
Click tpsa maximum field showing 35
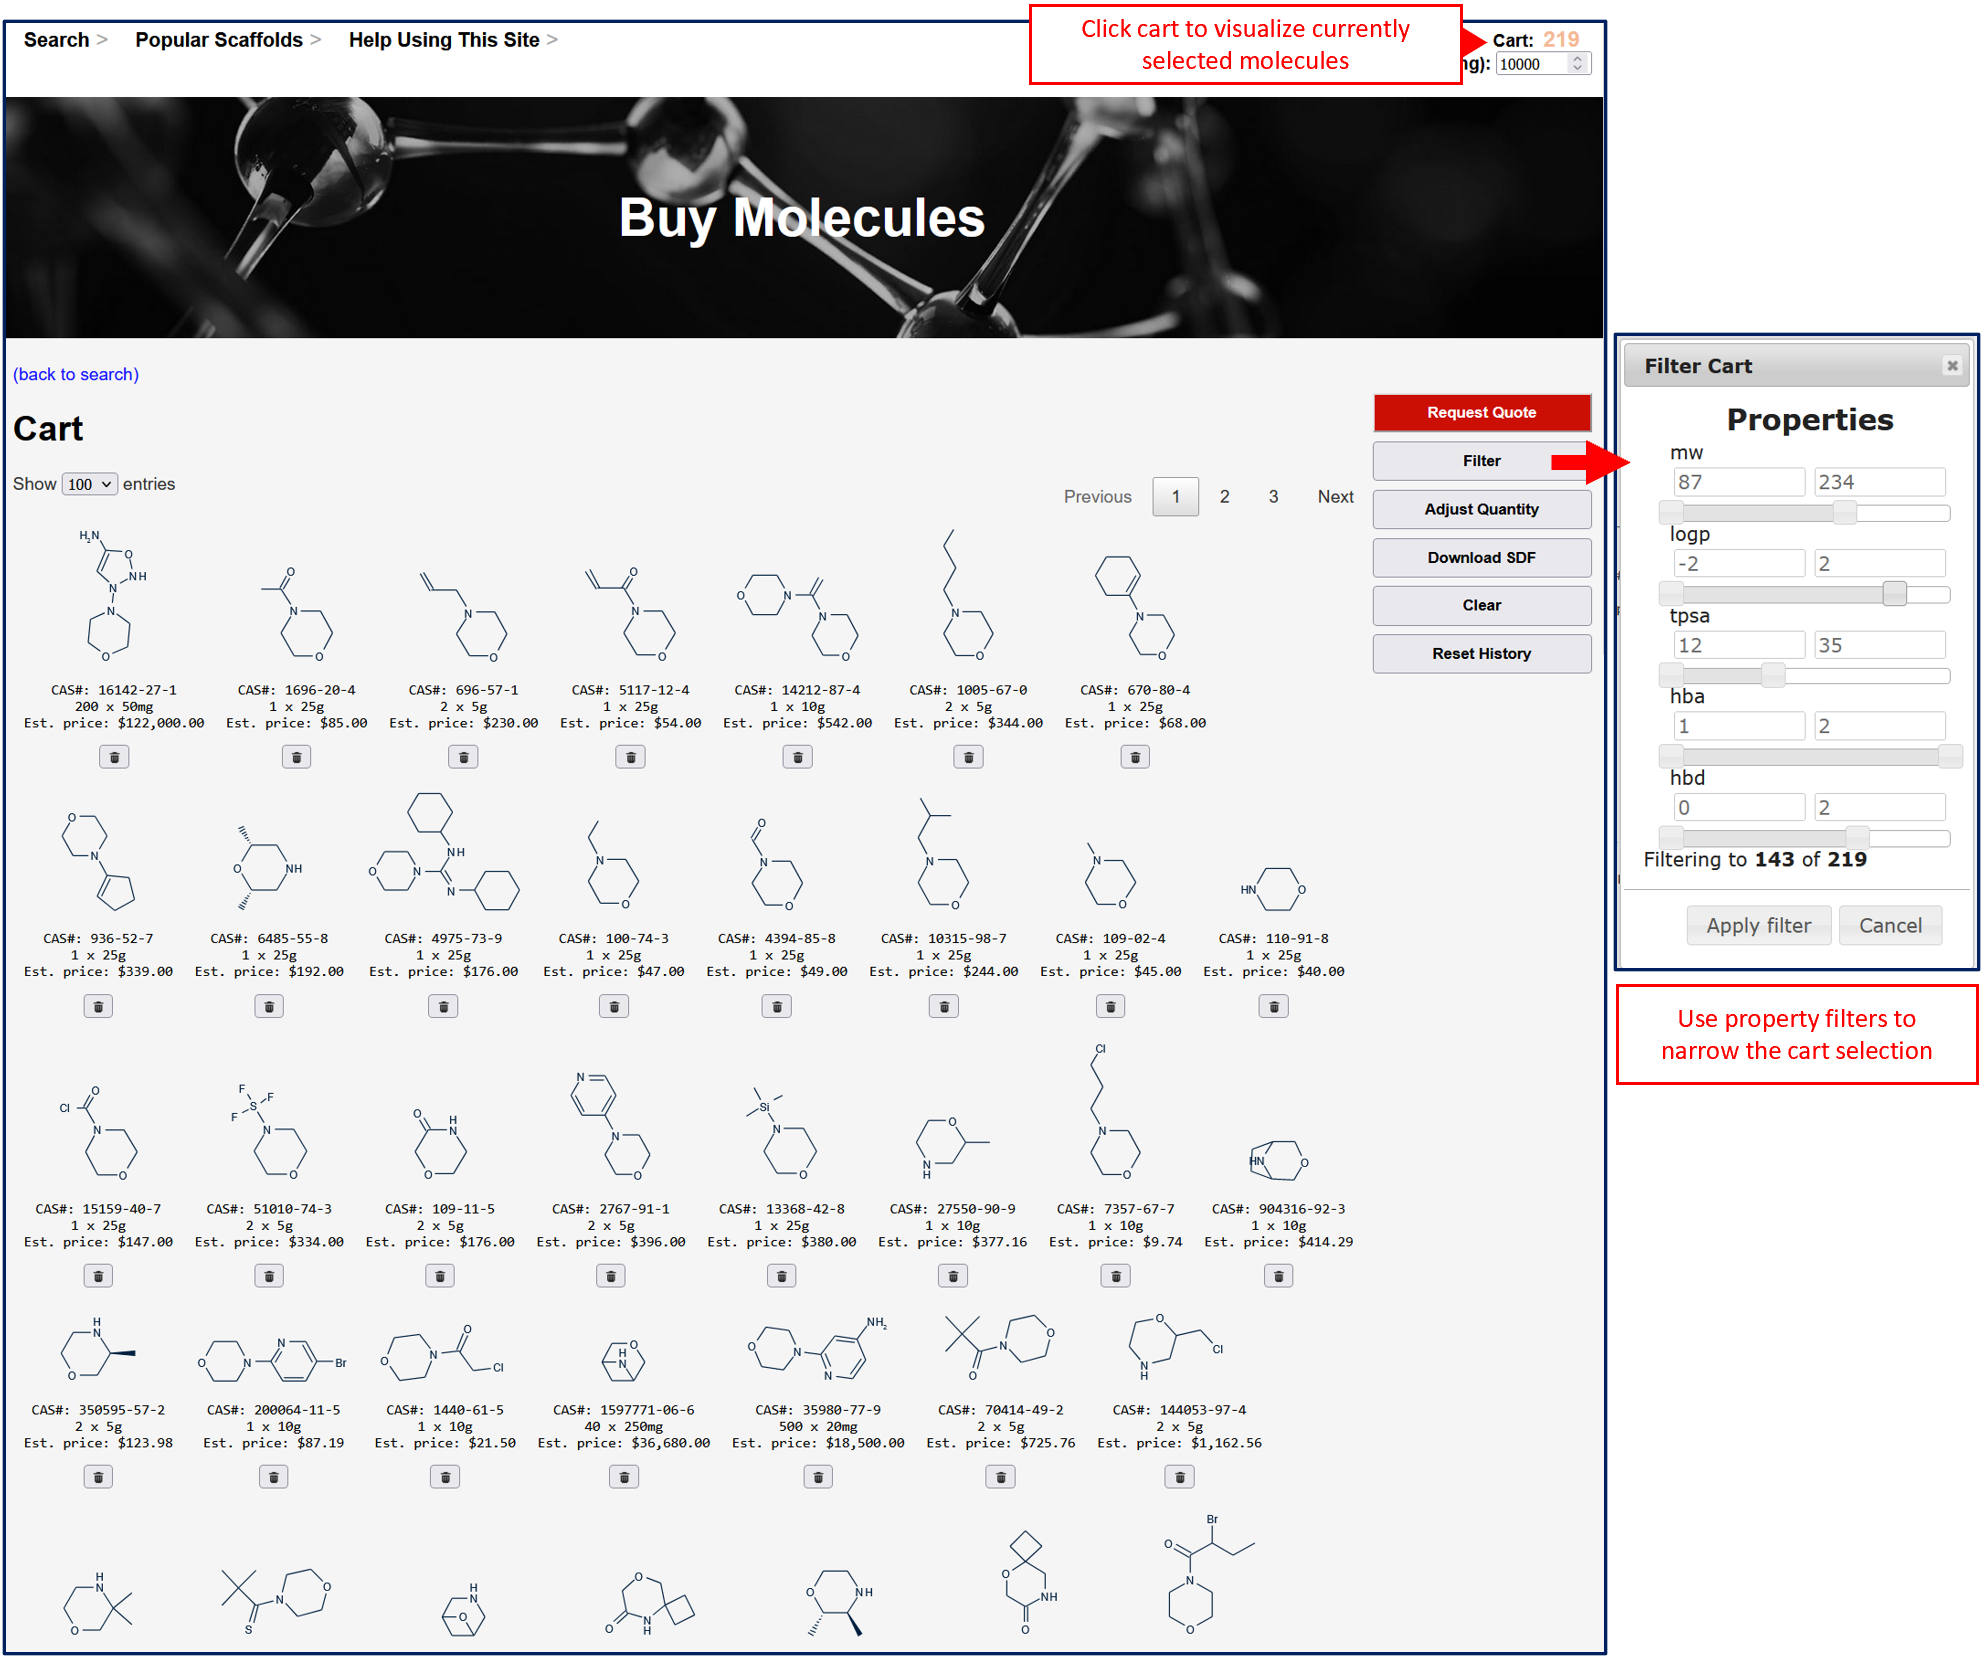[1879, 645]
